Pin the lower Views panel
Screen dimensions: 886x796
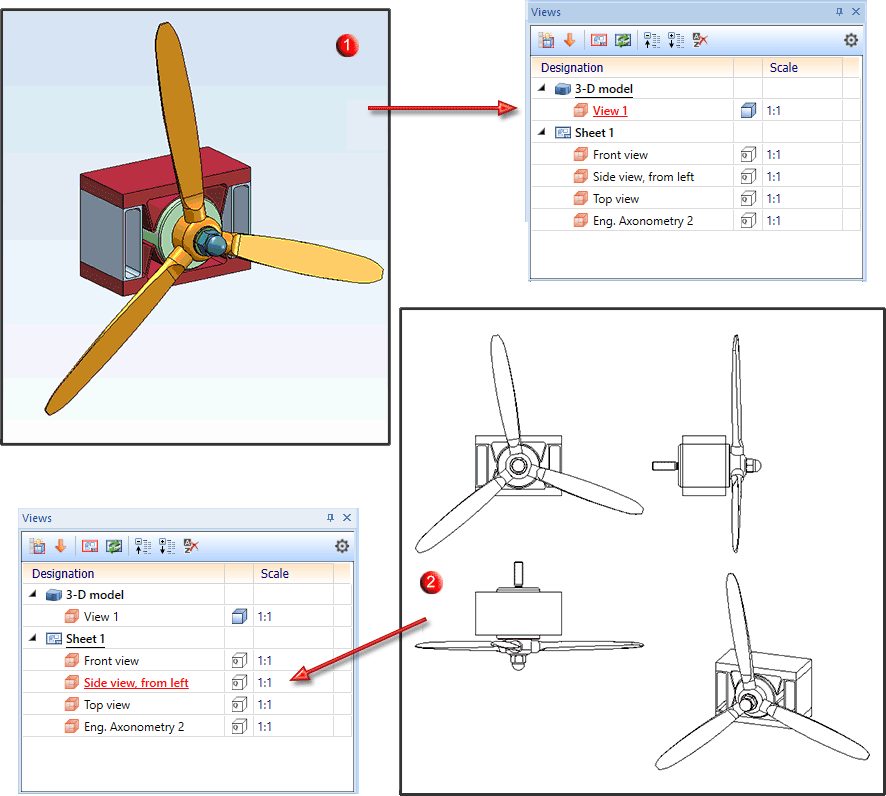[331, 517]
